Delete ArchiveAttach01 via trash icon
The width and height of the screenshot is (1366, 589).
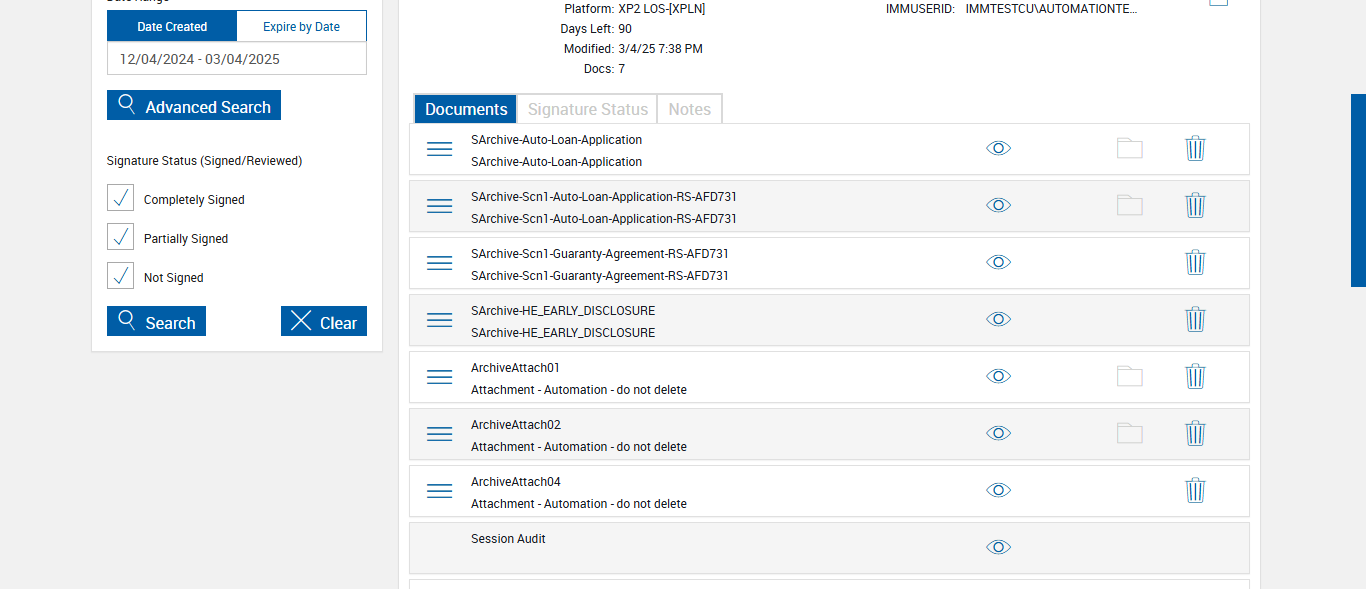(1195, 376)
